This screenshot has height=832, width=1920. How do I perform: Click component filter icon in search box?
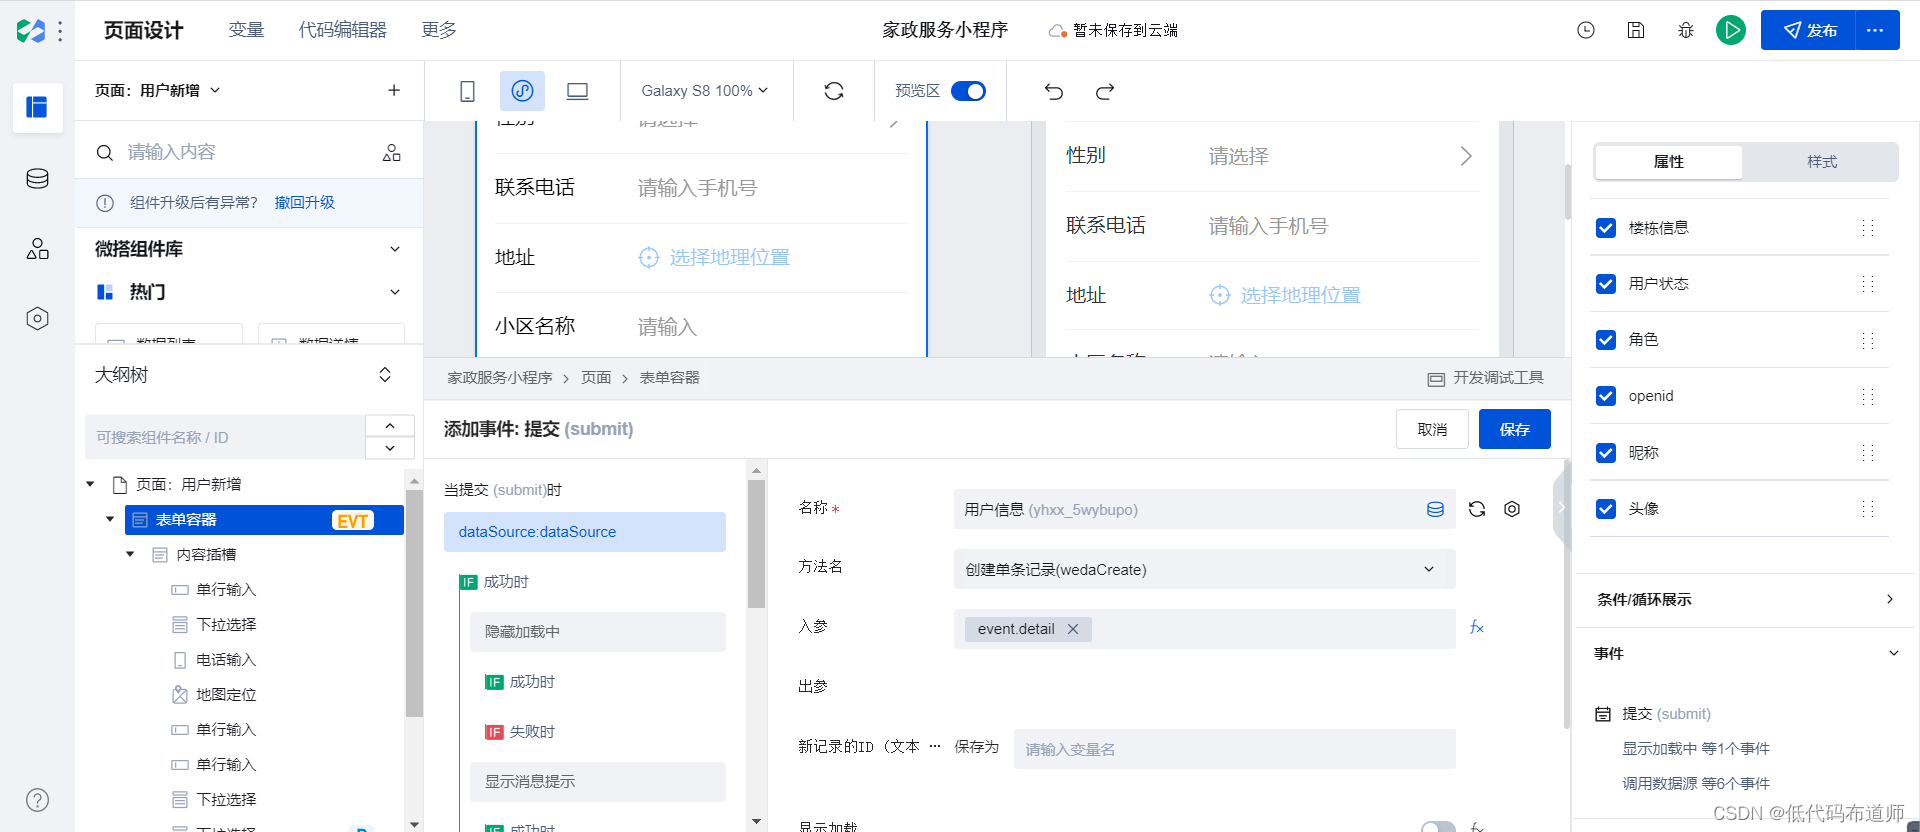(391, 152)
